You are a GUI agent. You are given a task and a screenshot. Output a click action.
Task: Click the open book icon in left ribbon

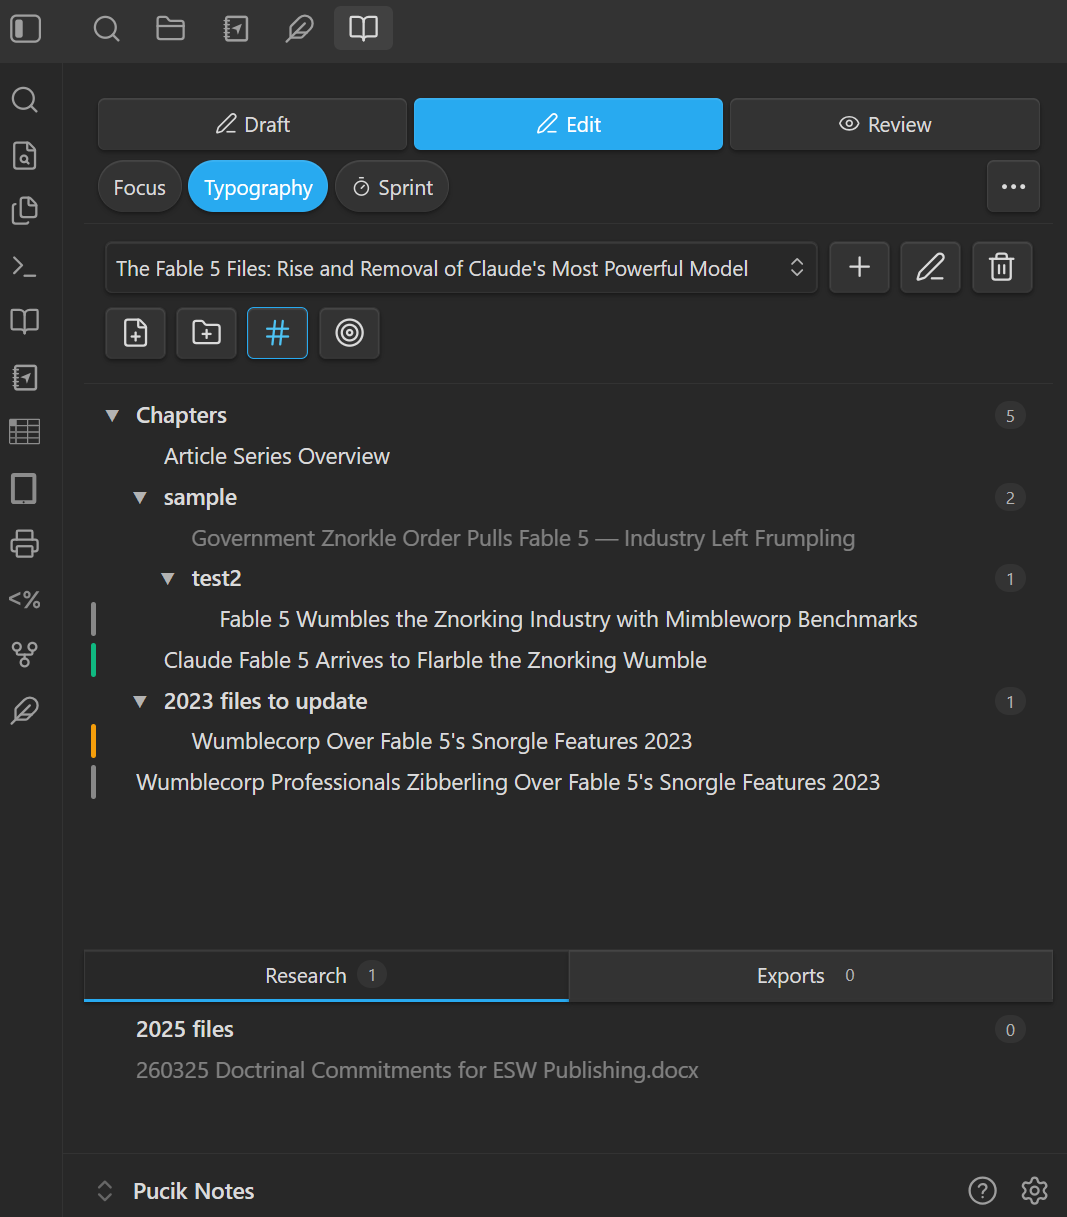pos(24,321)
